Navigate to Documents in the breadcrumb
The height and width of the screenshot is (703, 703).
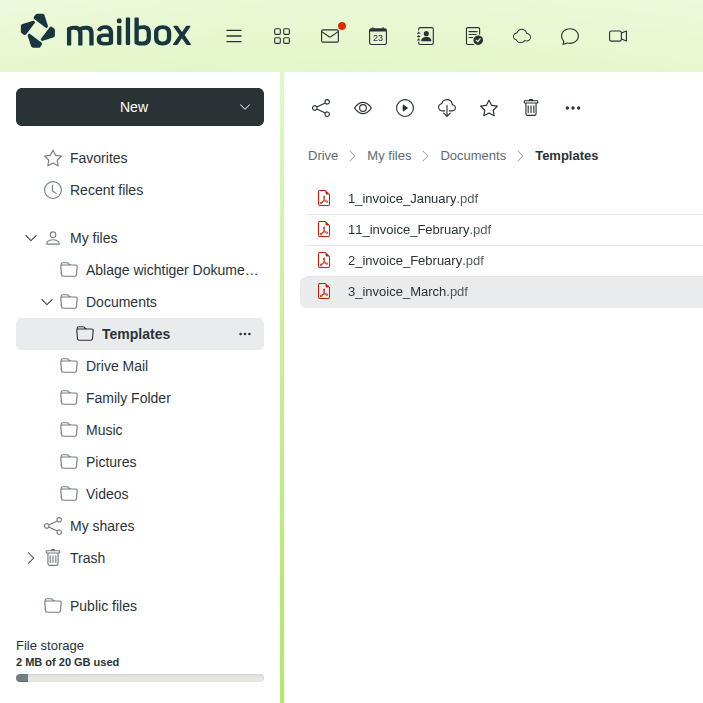(473, 156)
